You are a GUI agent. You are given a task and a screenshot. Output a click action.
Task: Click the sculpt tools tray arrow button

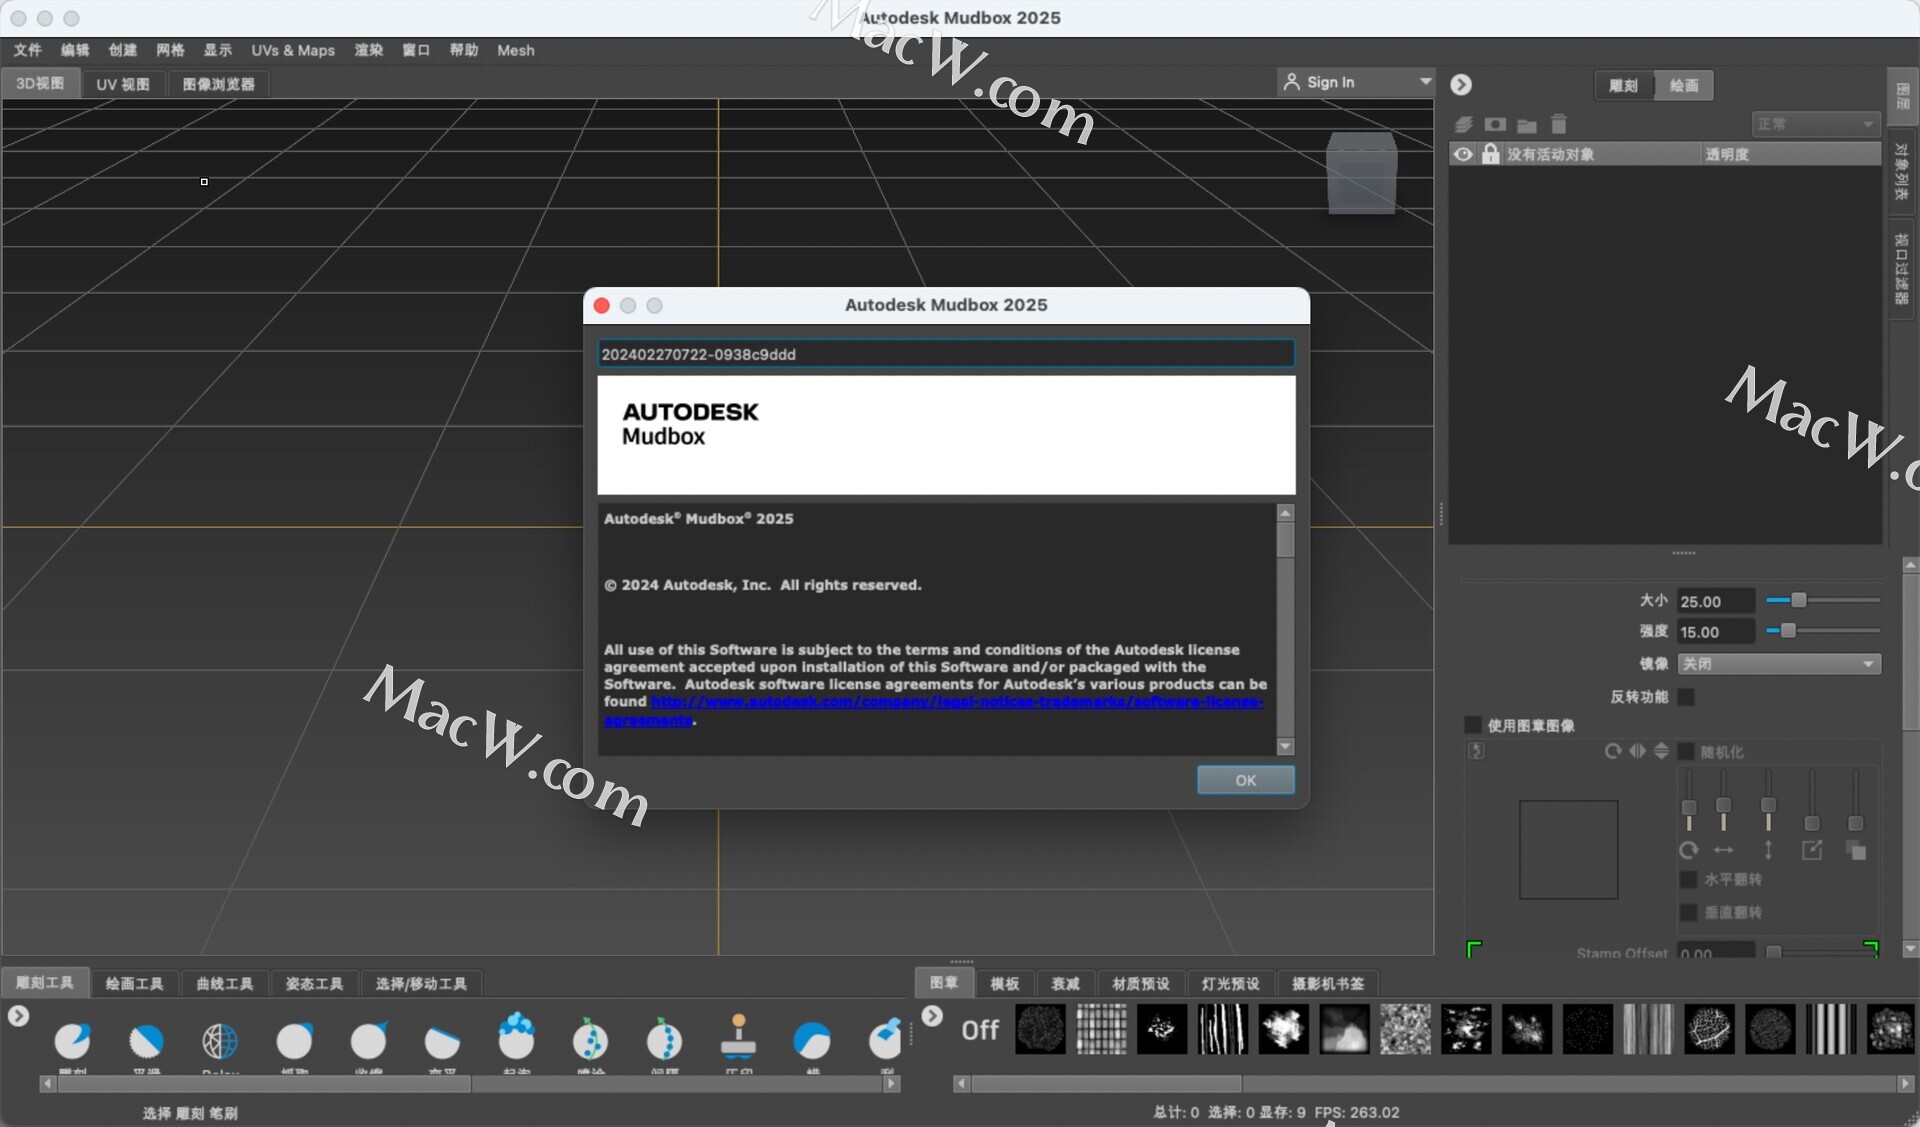coord(18,1016)
